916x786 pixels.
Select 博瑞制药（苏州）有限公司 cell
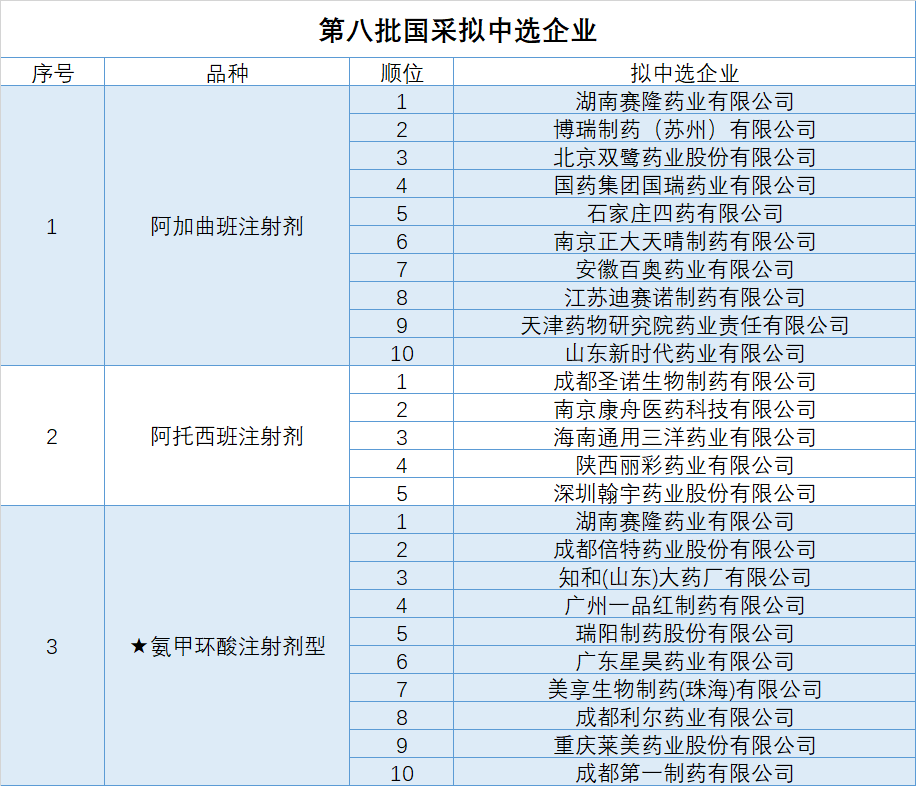[x=684, y=129]
